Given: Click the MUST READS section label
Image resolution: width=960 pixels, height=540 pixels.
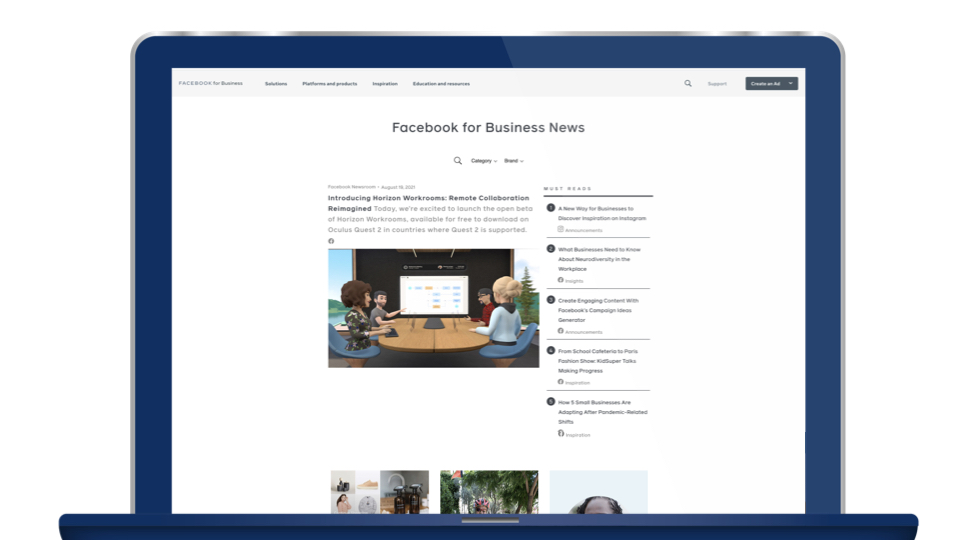Looking at the screenshot, I should click(x=568, y=189).
